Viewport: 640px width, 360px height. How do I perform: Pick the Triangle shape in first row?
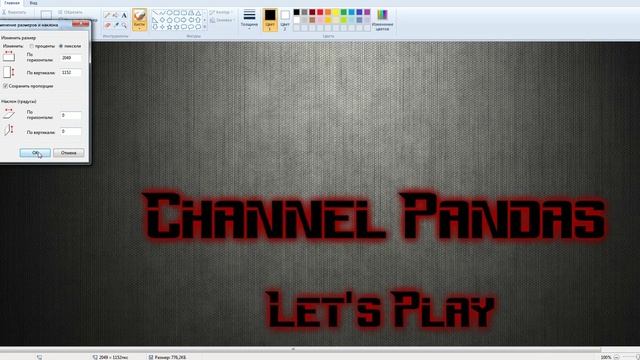tap(198, 13)
